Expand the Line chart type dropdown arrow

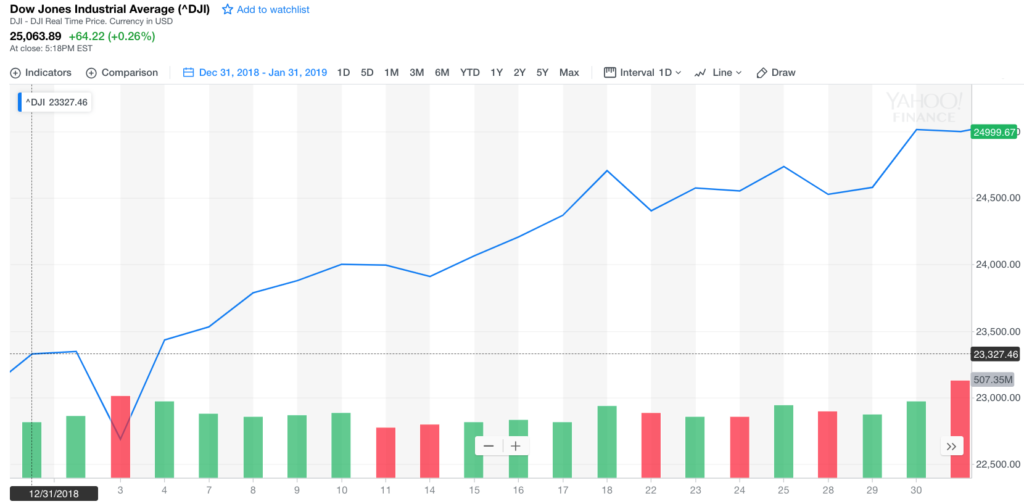(739, 73)
